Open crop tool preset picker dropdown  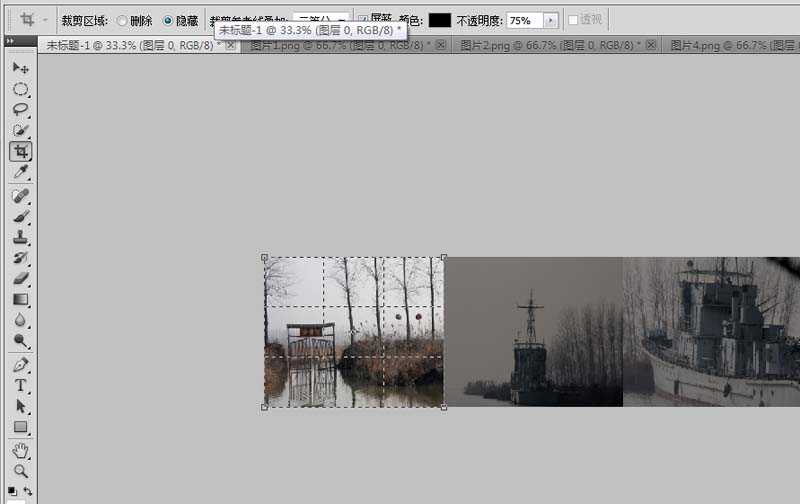click(33, 20)
